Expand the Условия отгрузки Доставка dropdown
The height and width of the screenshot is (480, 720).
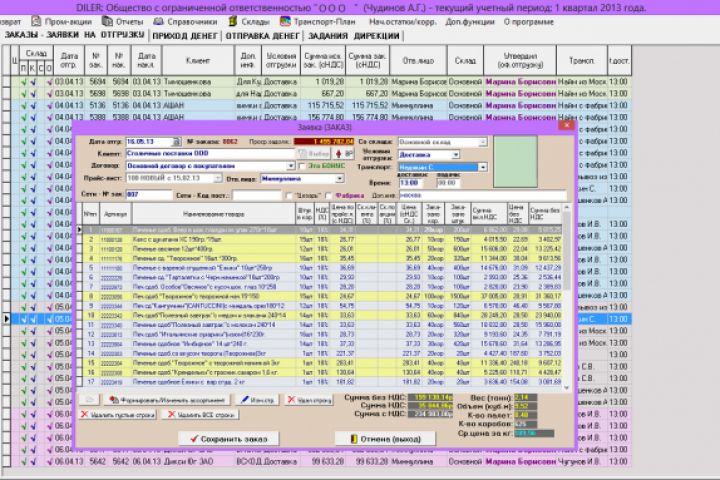[x=456, y=155]
